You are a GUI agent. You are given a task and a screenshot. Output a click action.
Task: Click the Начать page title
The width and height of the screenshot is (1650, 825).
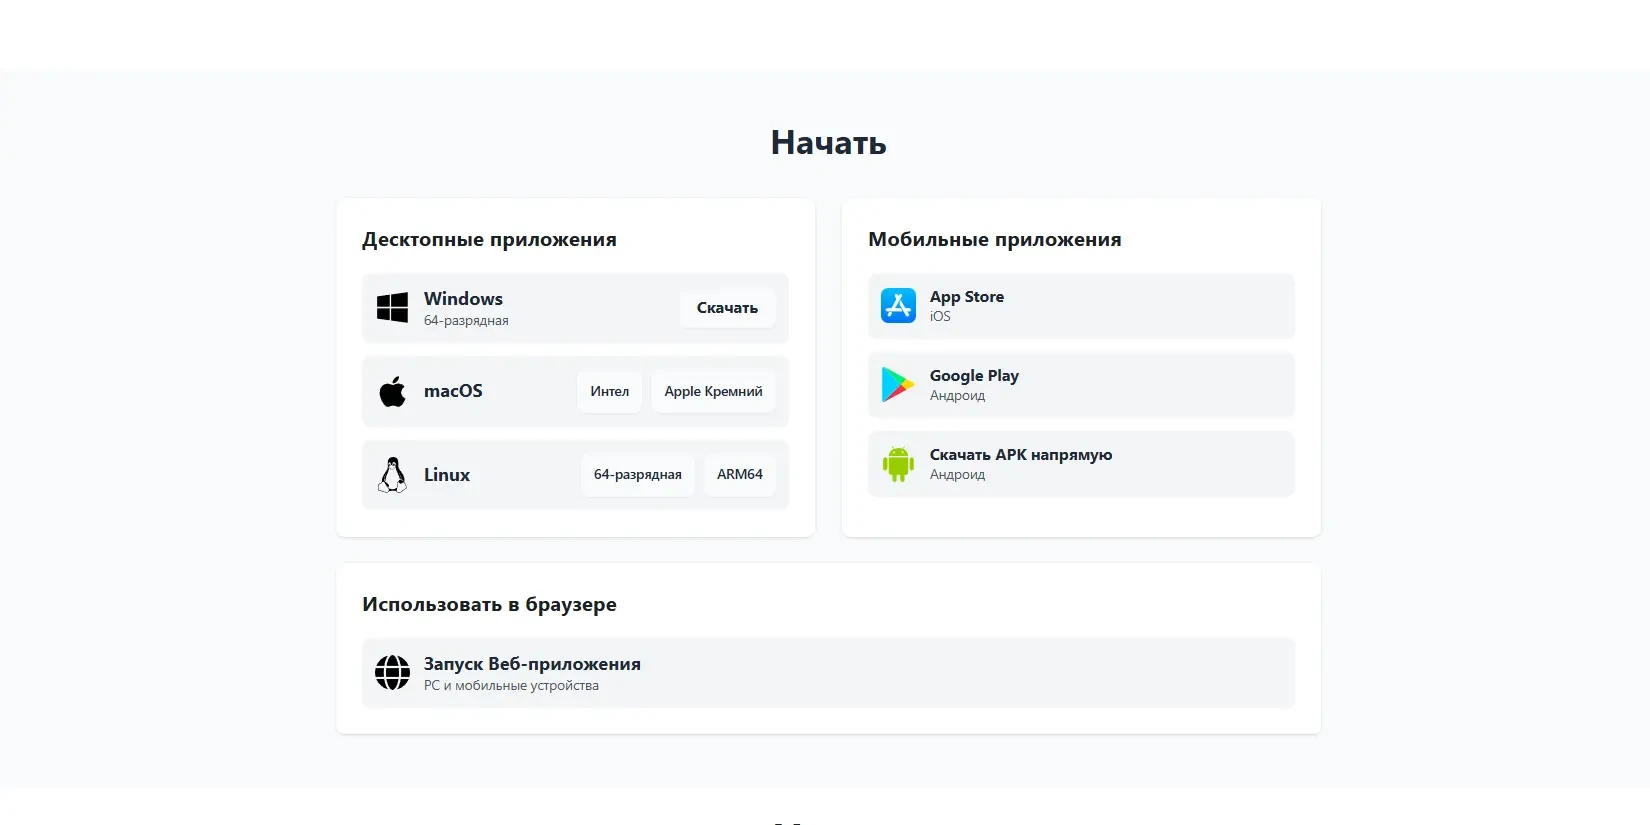828,143
